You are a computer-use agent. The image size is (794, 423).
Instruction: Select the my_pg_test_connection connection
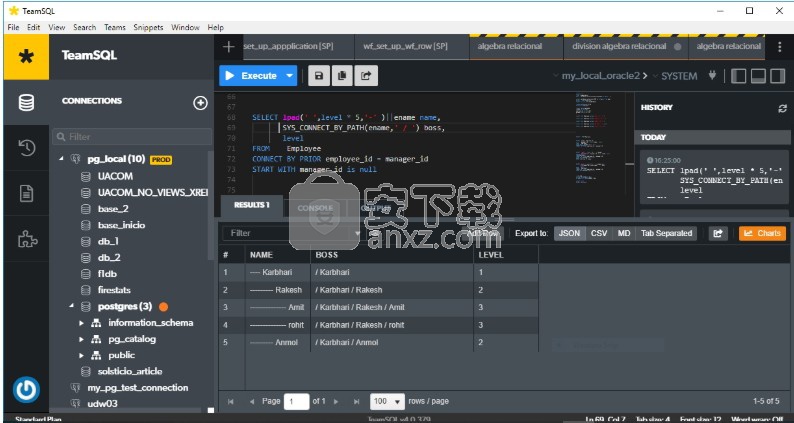tap(138, 388)
